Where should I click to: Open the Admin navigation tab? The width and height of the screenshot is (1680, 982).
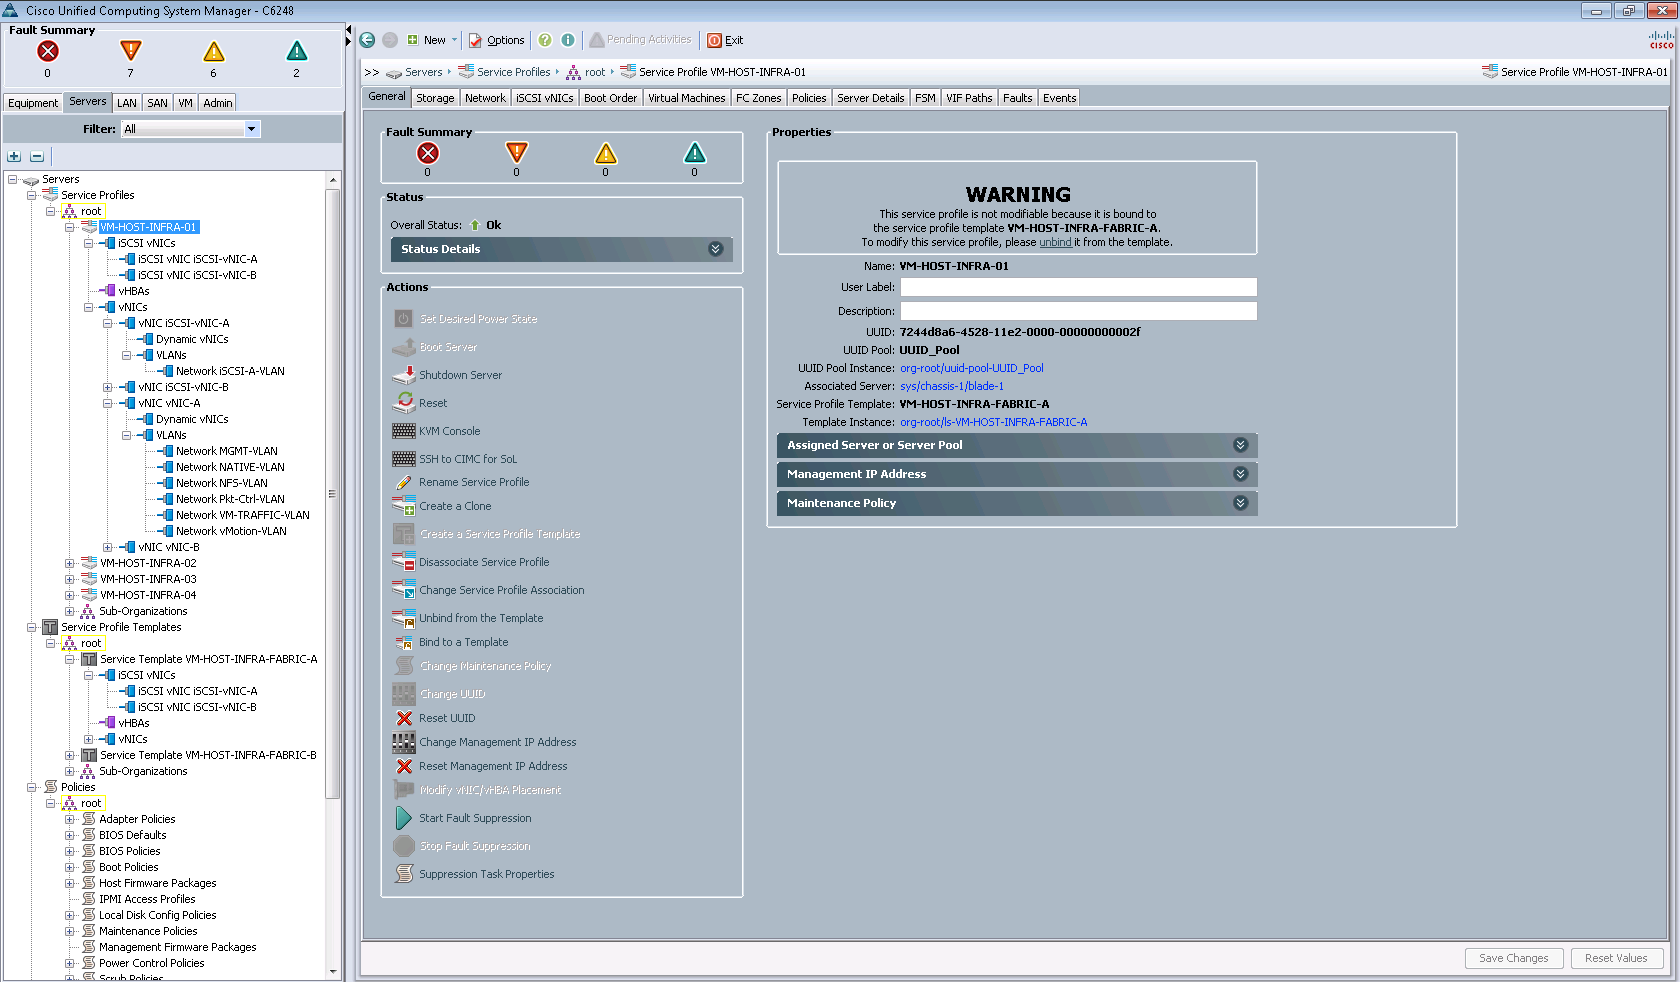click(218, 103)
